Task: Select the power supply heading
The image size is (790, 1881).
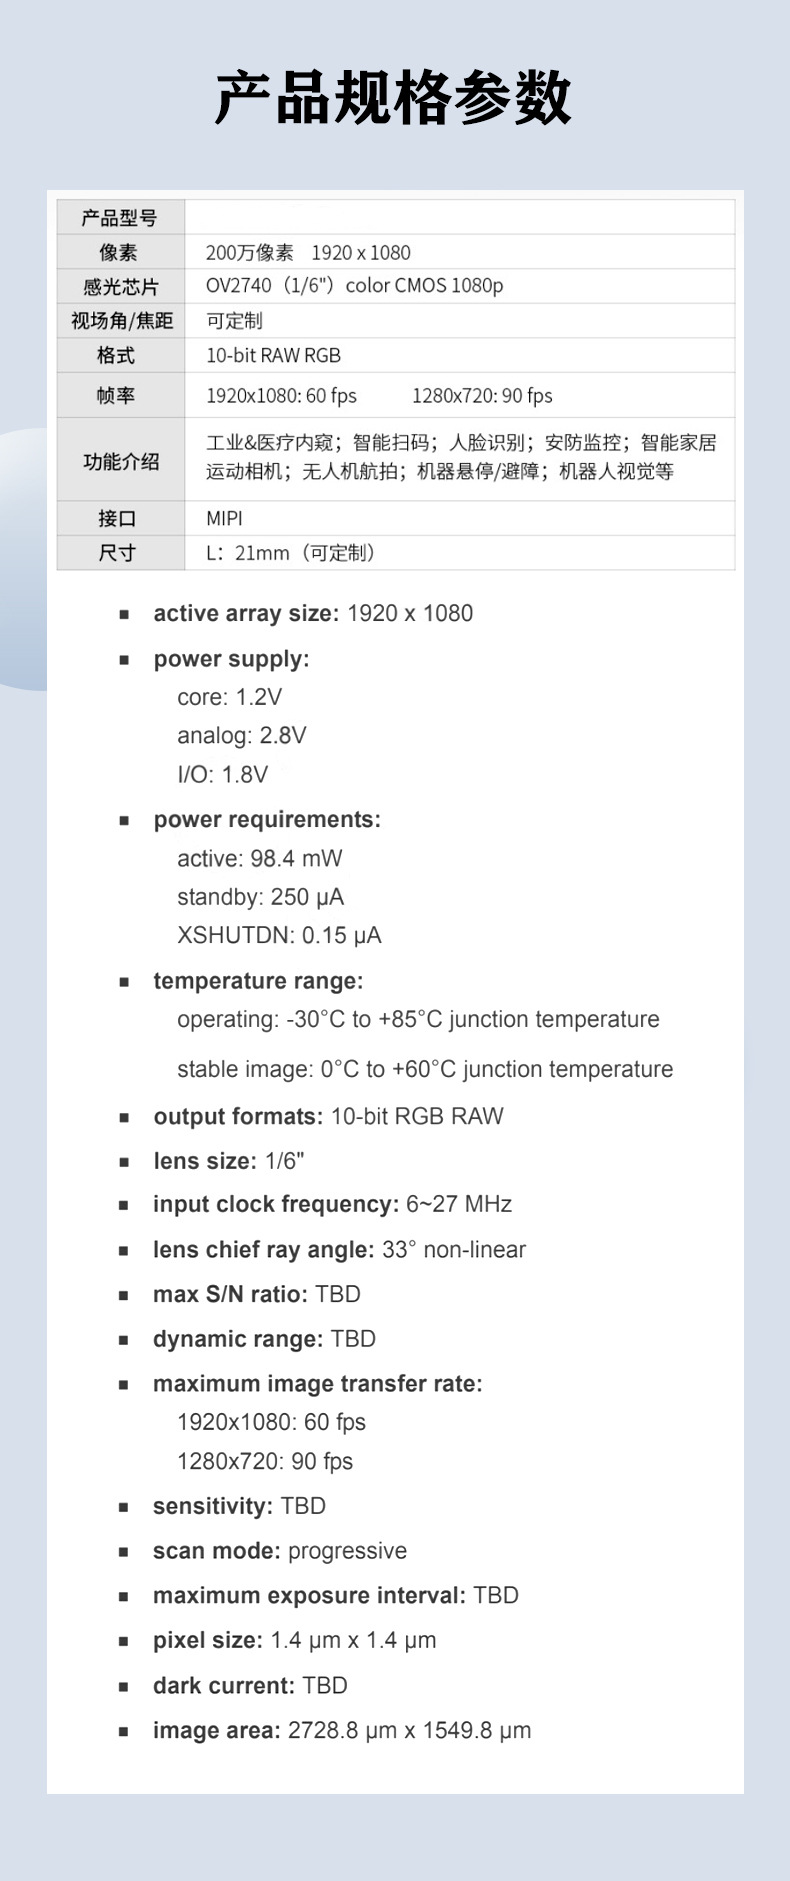Action: pos(231,659)
